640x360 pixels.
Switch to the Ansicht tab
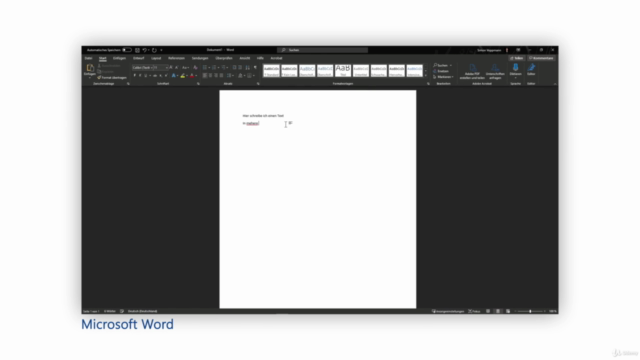(x=244, y=58)
